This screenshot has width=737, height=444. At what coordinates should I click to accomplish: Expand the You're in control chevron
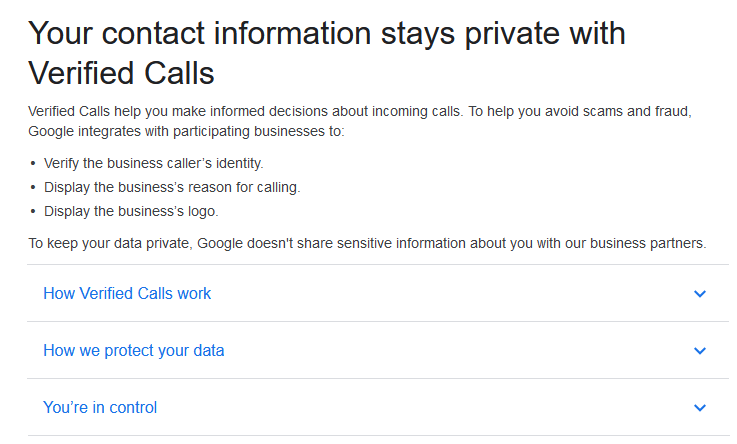click(x=700, y=408)
